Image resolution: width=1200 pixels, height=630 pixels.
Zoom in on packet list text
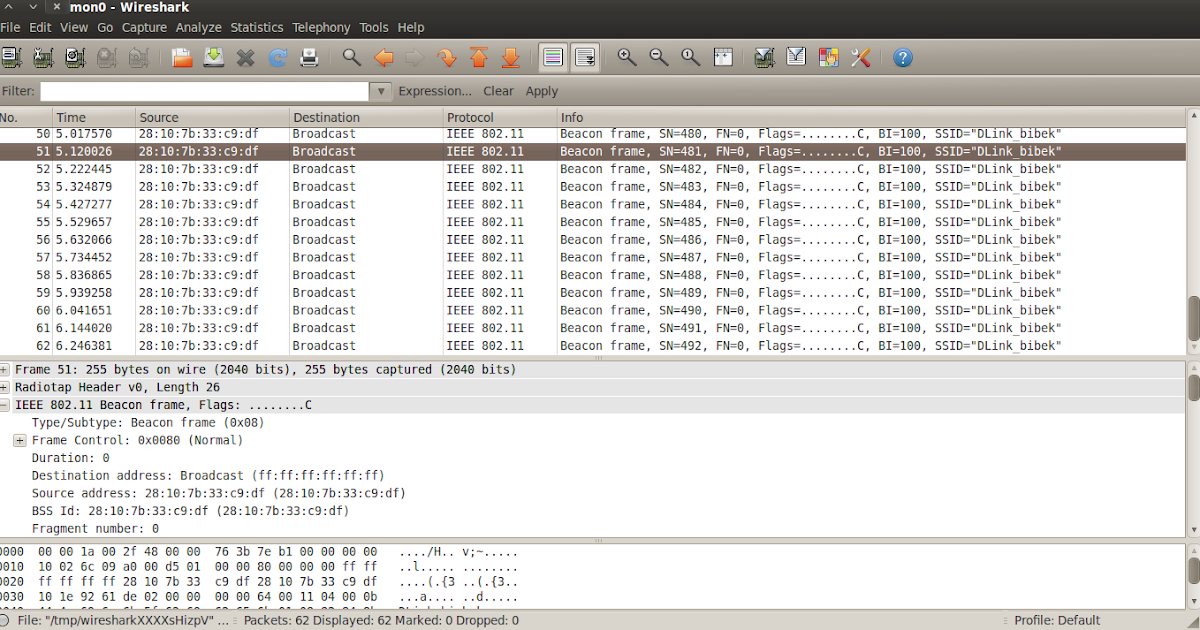(x=627, y=58)
